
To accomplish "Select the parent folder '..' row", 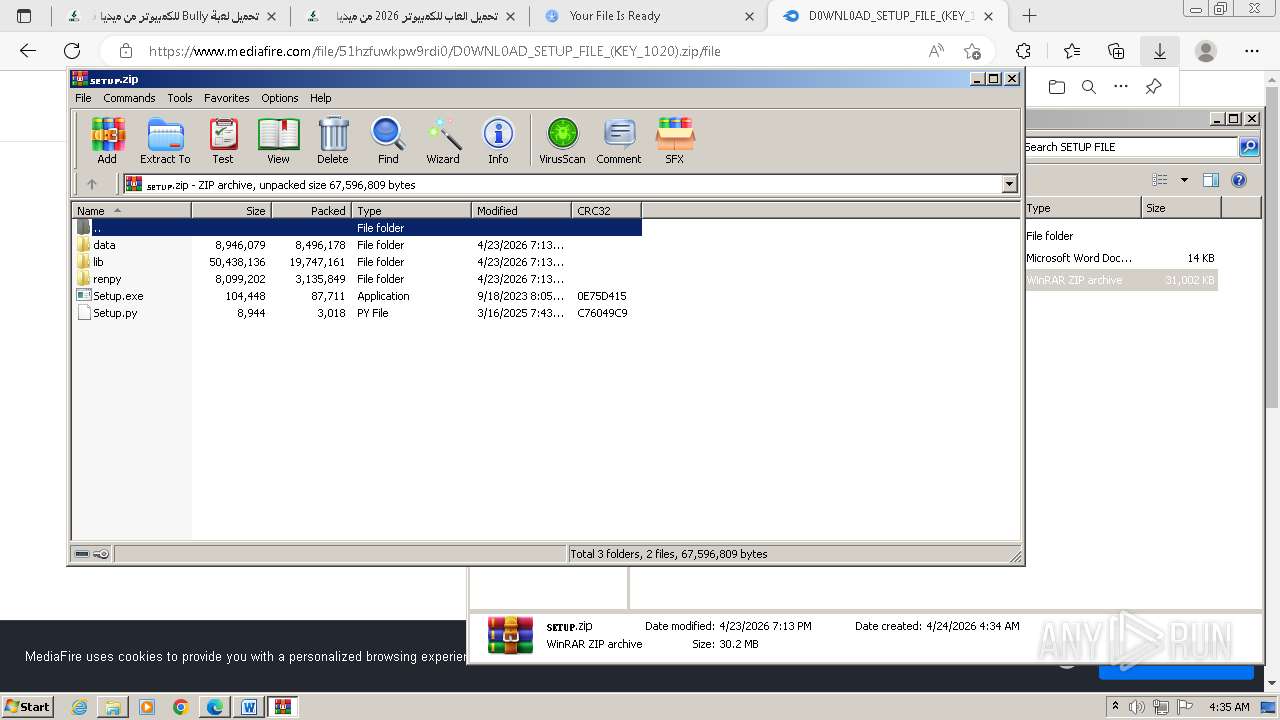I will click(x=357, y=228).
